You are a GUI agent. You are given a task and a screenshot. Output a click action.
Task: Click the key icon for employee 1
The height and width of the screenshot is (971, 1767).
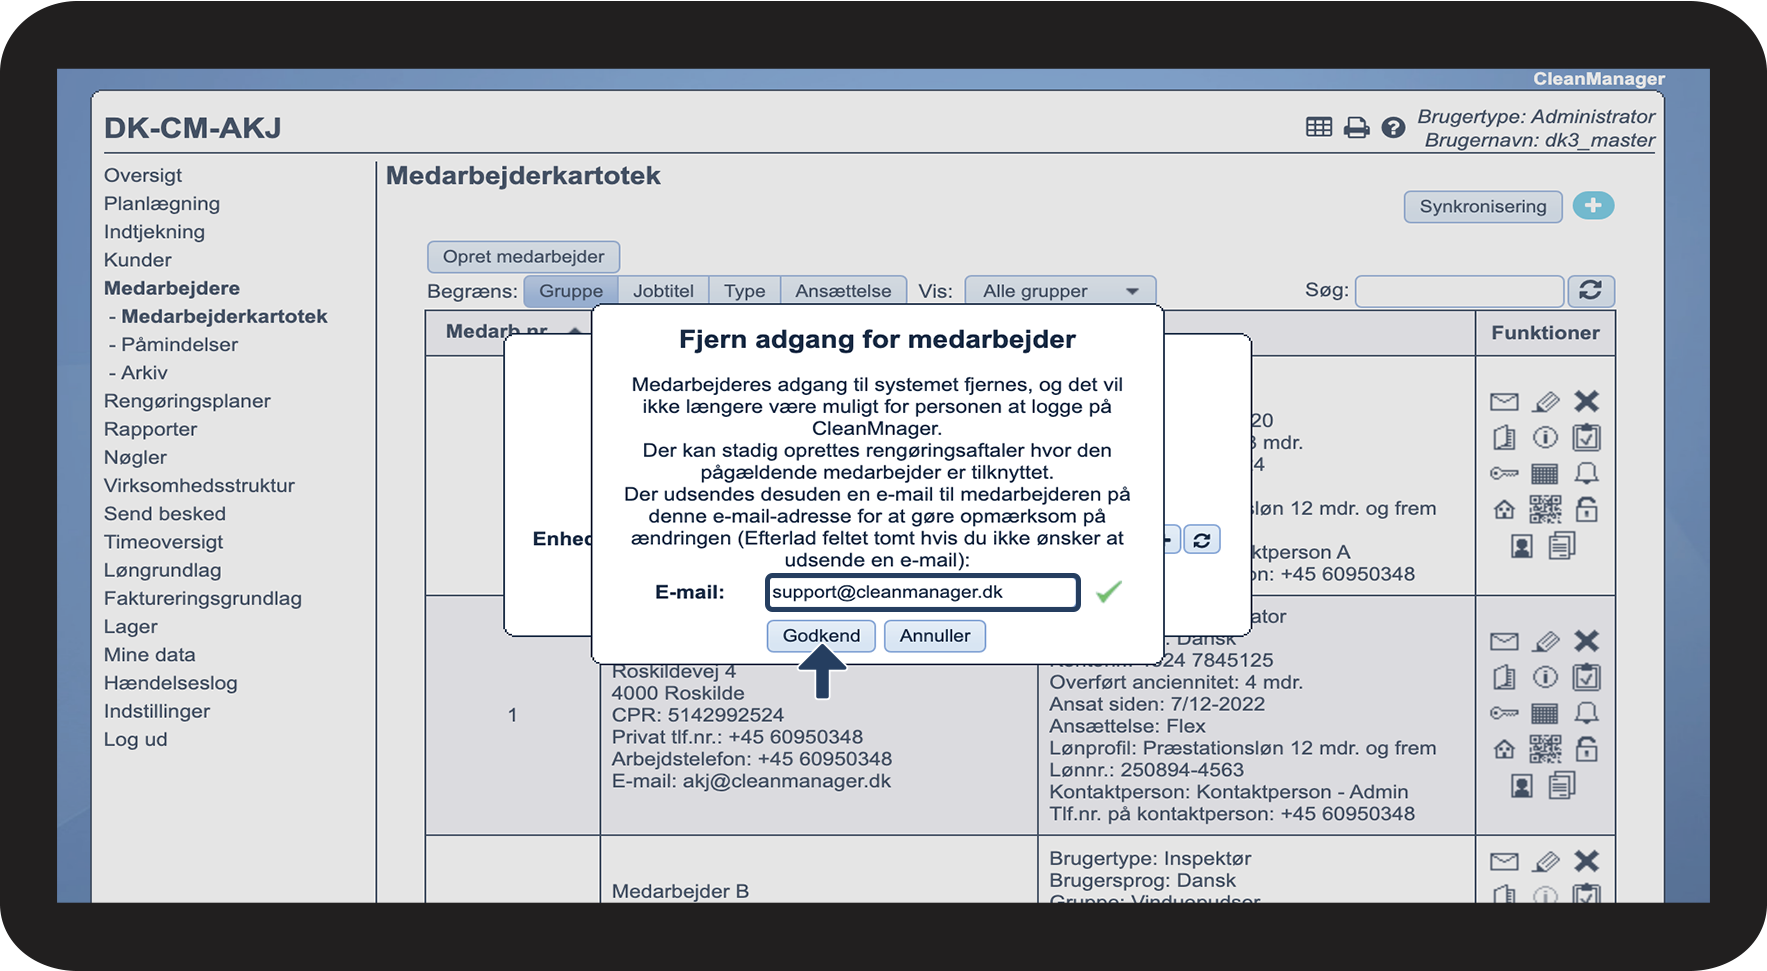click(x=1504, y=713)
